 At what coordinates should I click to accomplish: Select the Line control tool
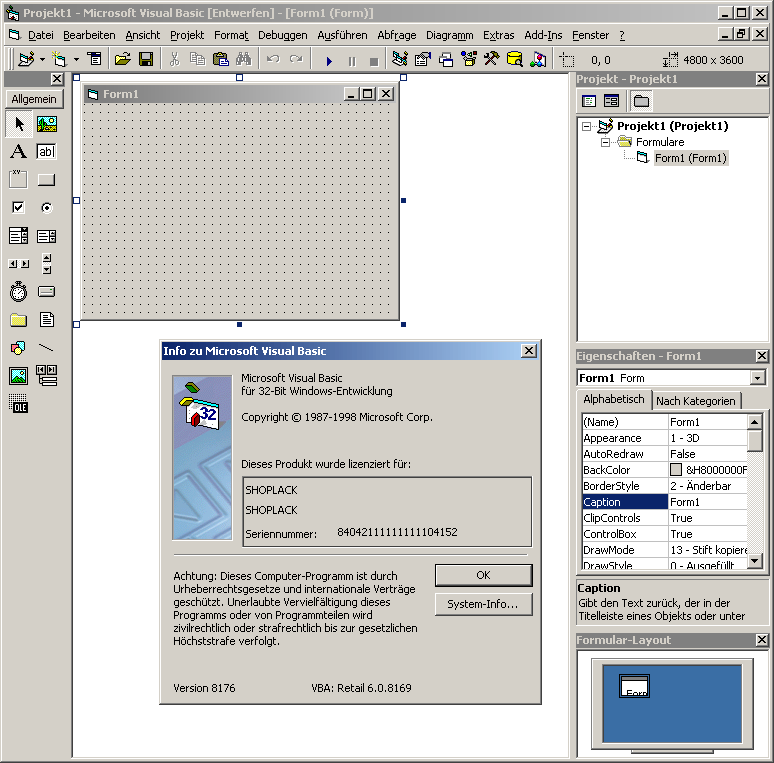point(46,348)
